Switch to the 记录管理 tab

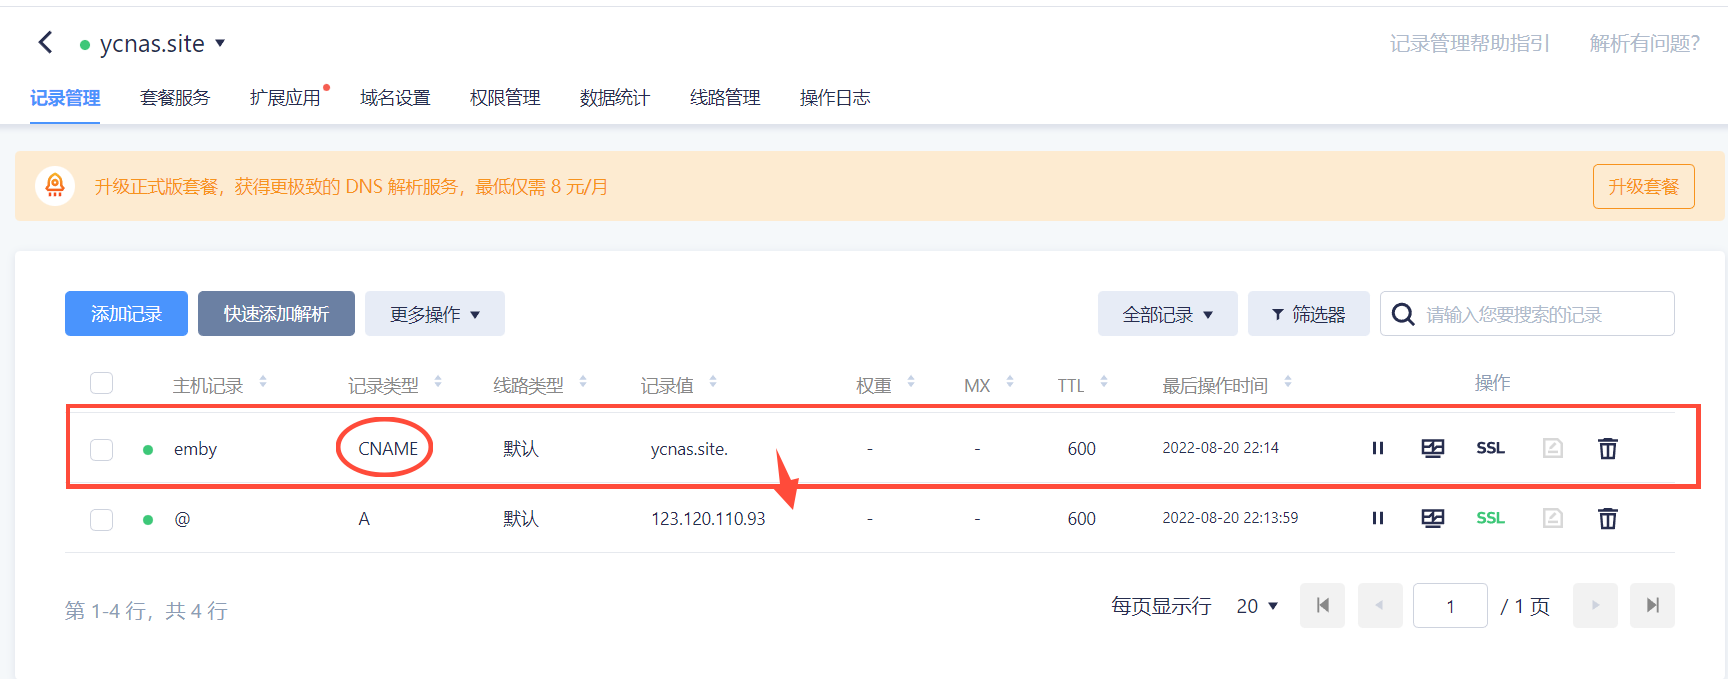65,98
